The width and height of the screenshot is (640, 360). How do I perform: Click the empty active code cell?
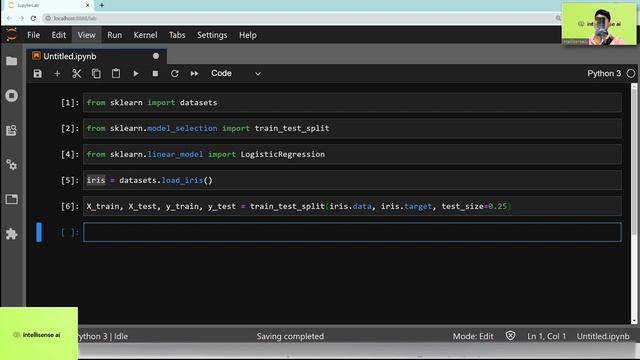tap(352, 232)
